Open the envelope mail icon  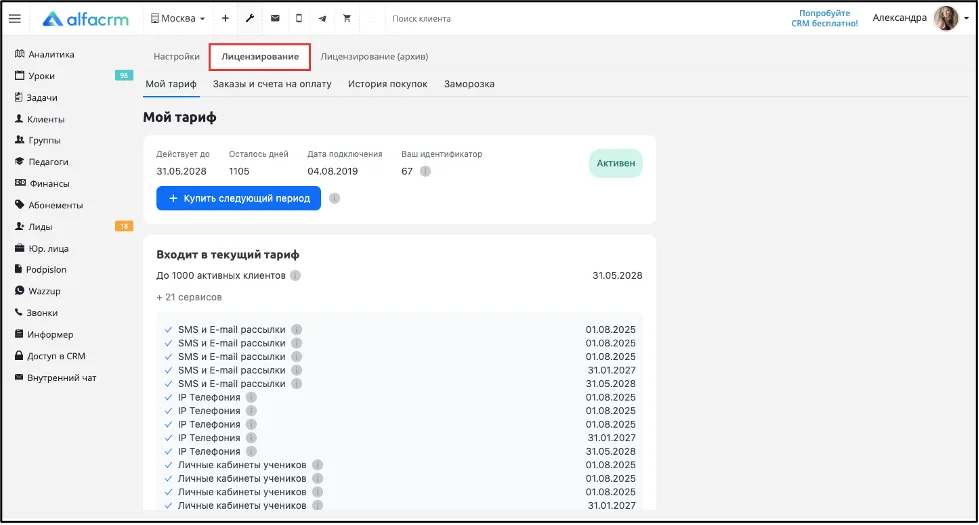pos(275,19)
